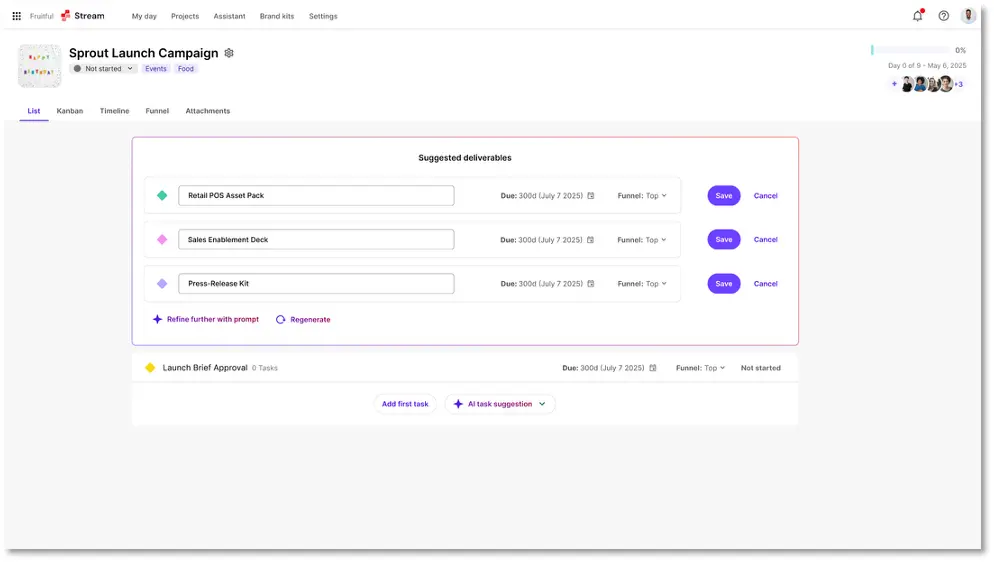Open Projects menu item
This screenshot has height=562, width=994.
click(184, 16)
